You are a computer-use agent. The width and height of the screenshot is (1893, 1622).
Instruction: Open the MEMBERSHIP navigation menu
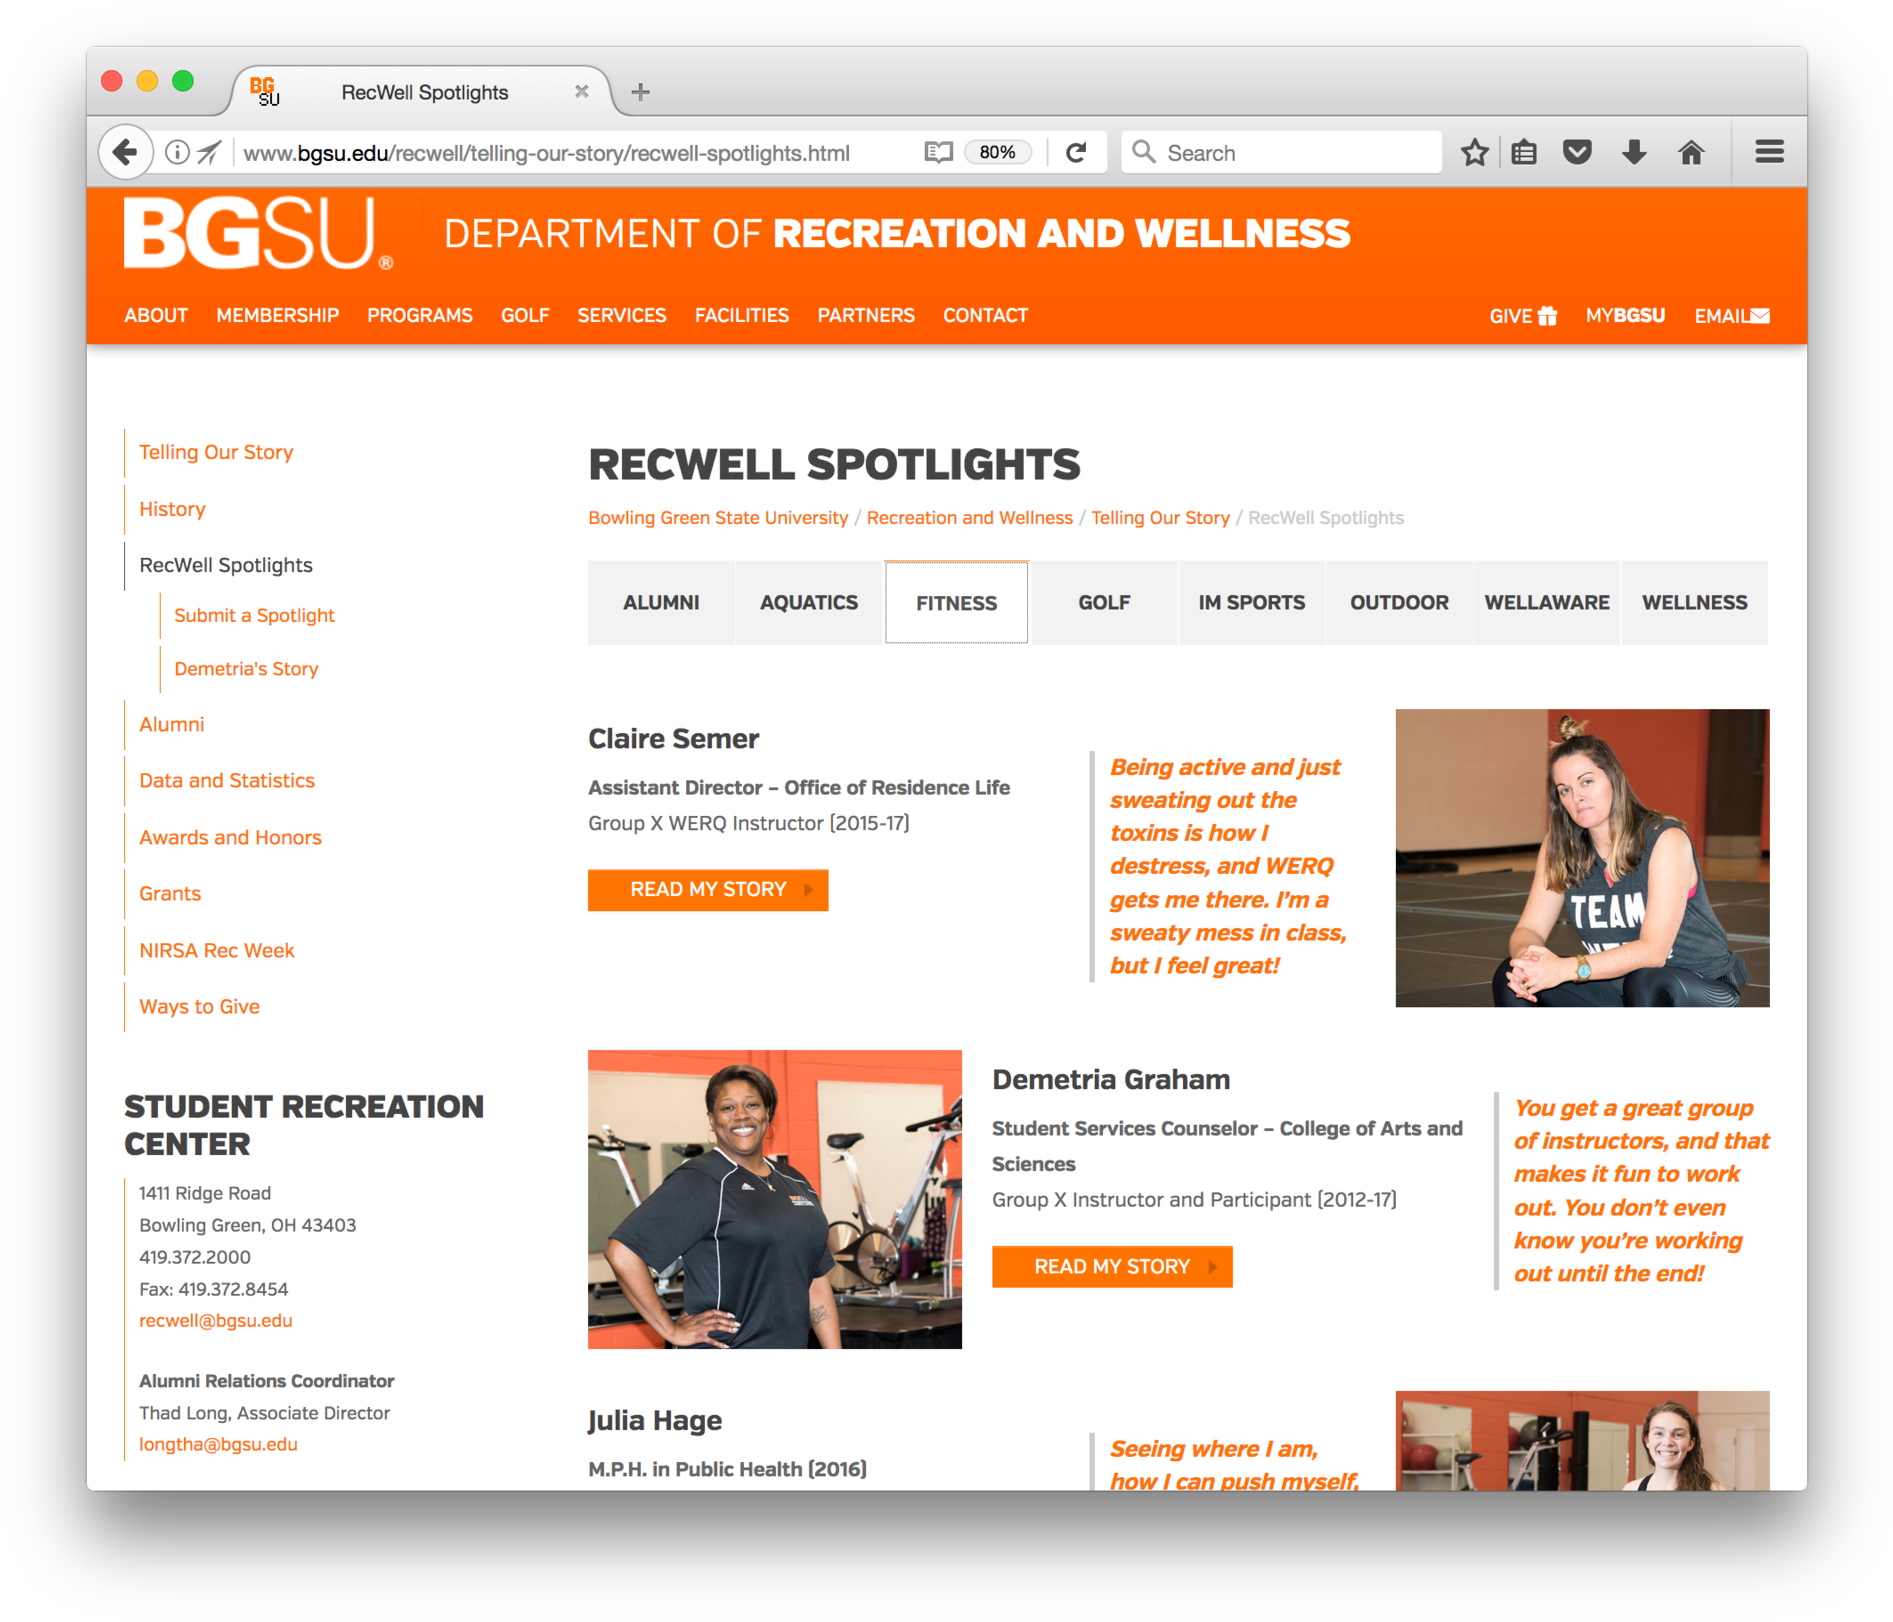(277, 316)
